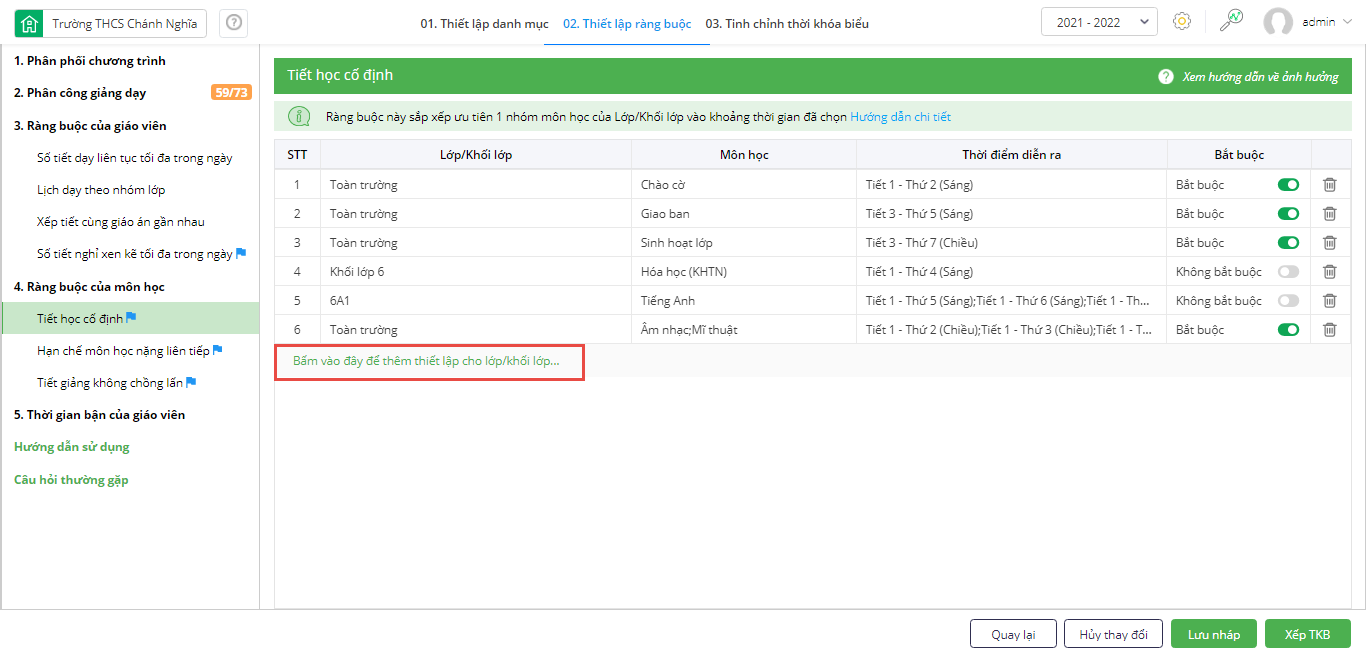Image resolution: width=1366 pixels, height=657 pixels.
Task: Enable the toggle for Hóa học (KHTN) row
Action: coord(1288,272)
